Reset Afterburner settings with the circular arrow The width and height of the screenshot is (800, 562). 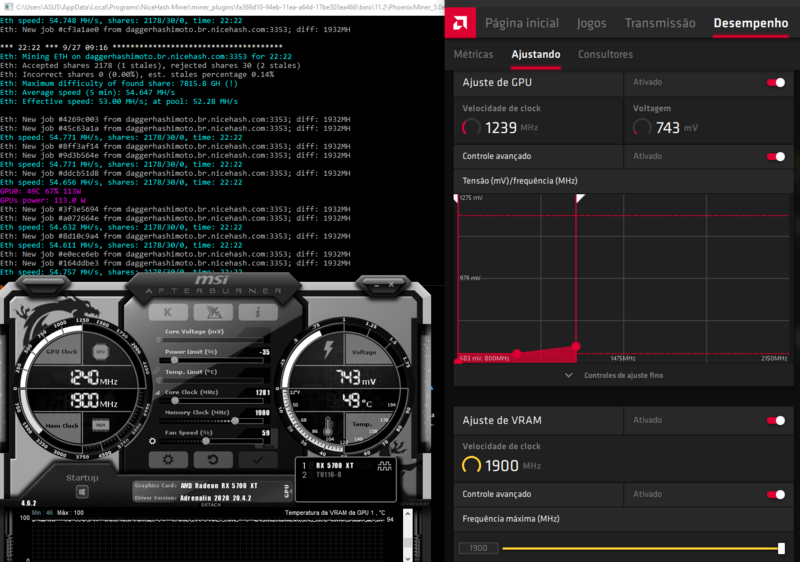[x=213, y=459]
